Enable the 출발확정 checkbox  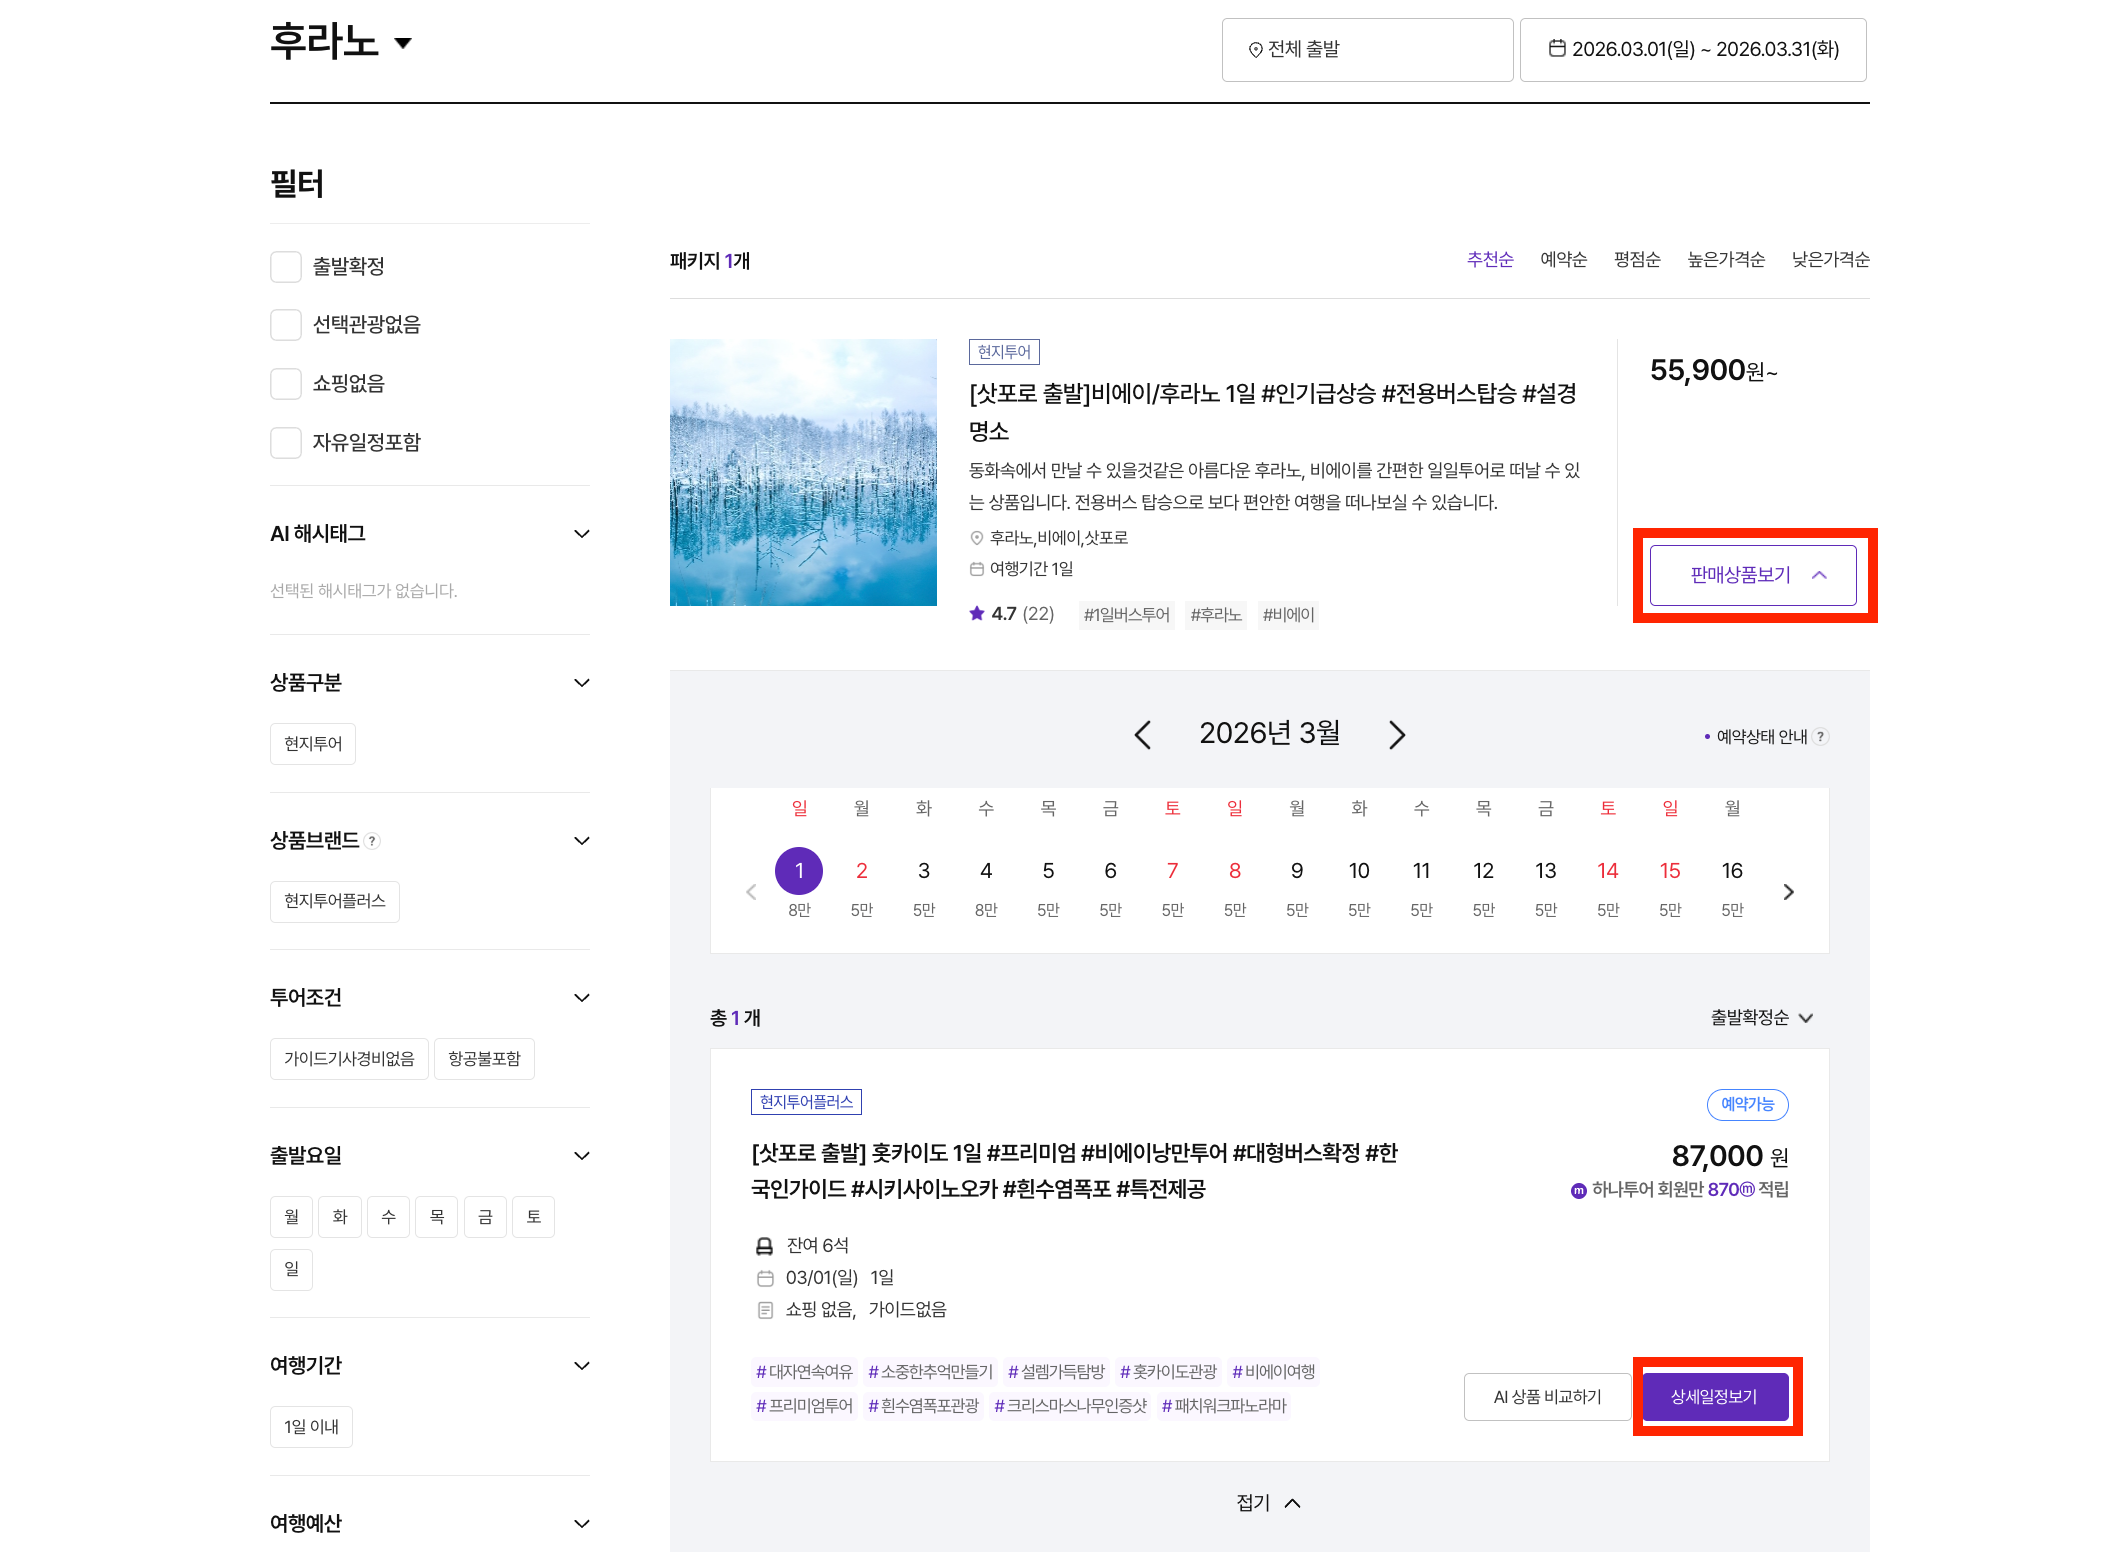coord(286,267)
